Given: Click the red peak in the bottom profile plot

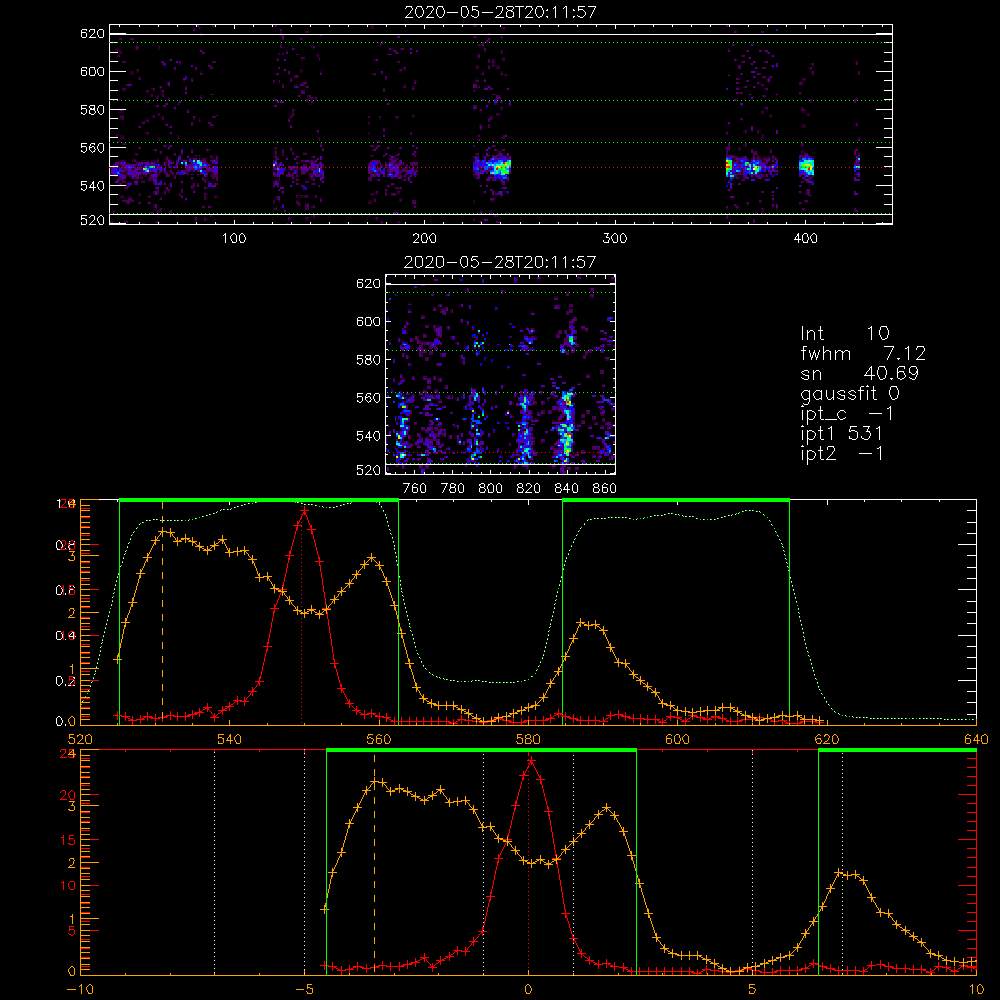Looking at the screenshot, I should pyautogui.click(x=531, y=761).
